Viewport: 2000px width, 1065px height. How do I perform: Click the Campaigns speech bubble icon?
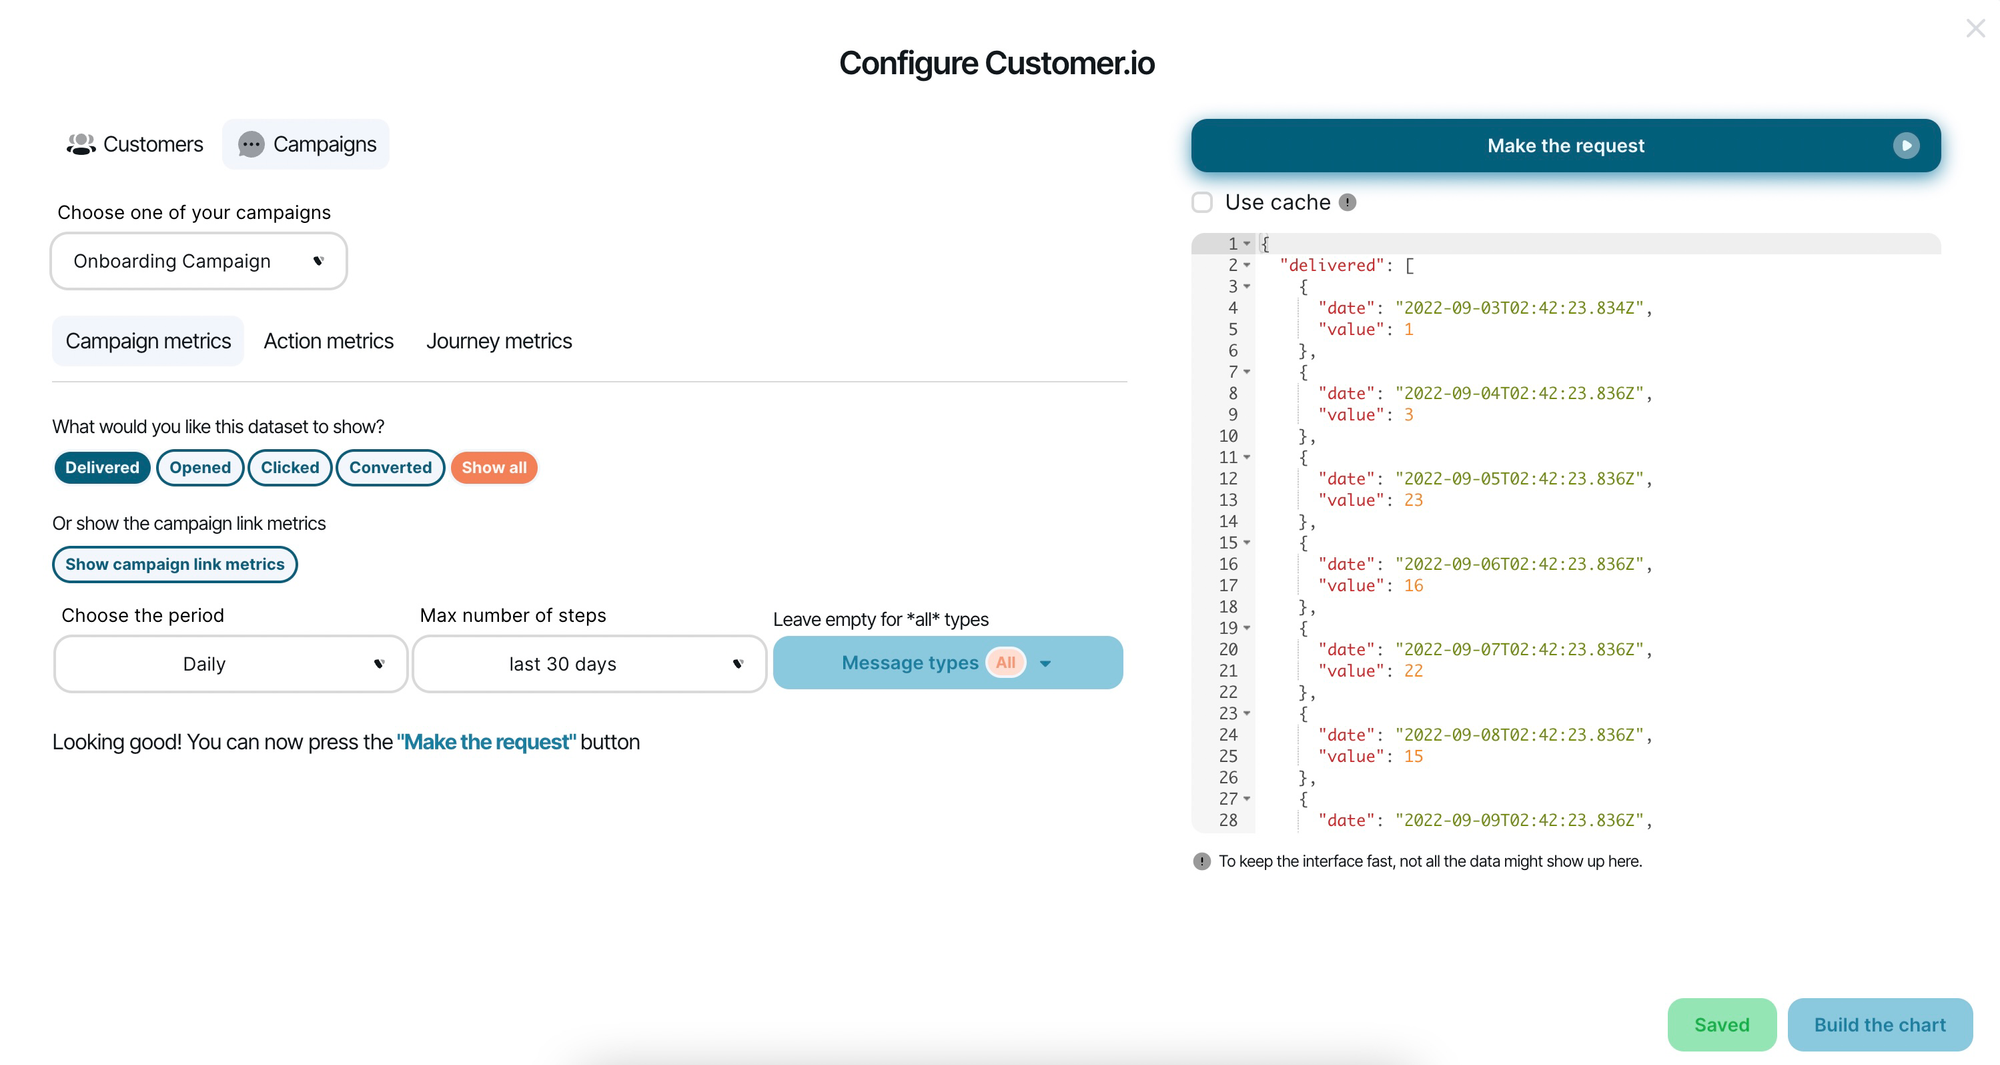pyautogui.click(x=251, y=144)
